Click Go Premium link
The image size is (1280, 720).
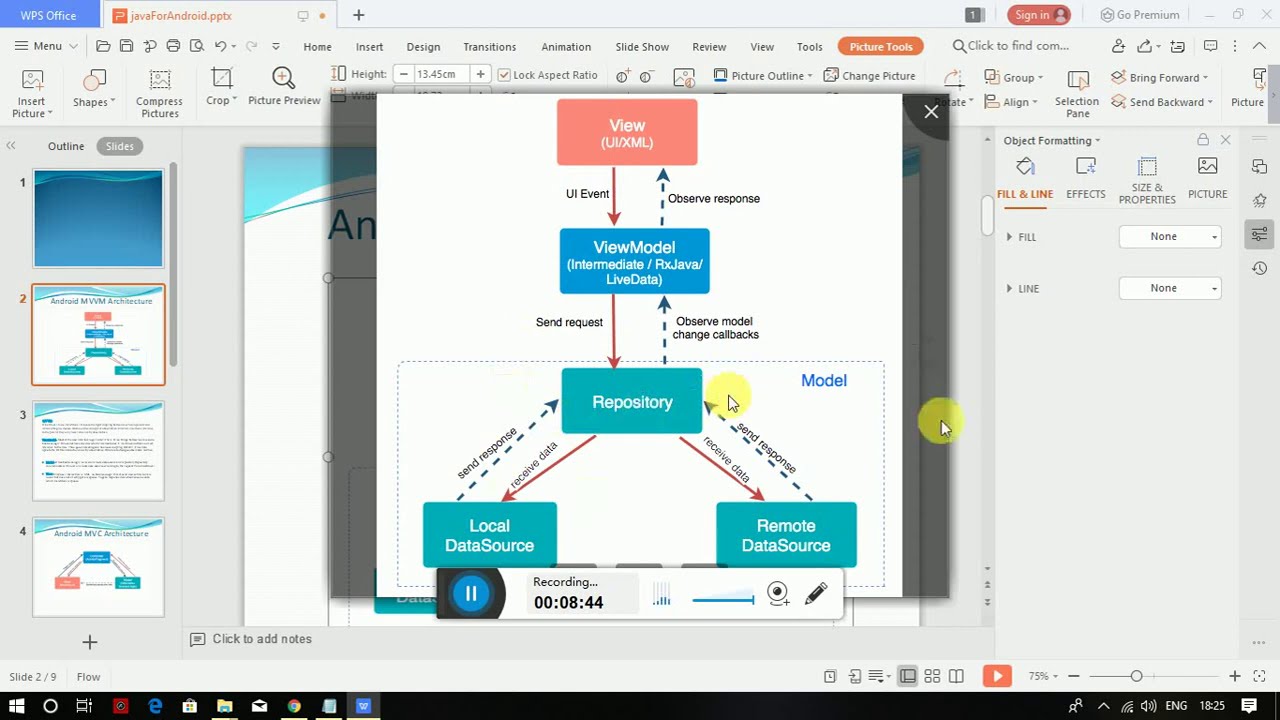coord(1140,15)
